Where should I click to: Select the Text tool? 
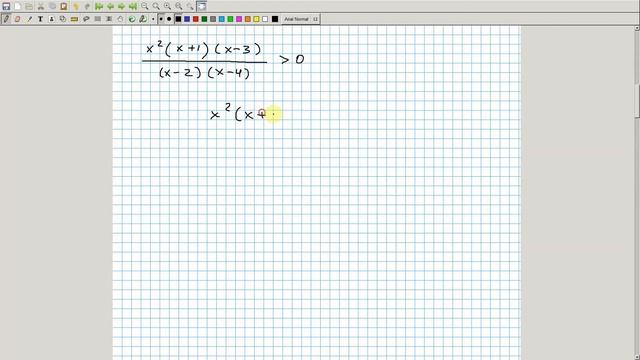pyautogui.click(x=40, y=19)
